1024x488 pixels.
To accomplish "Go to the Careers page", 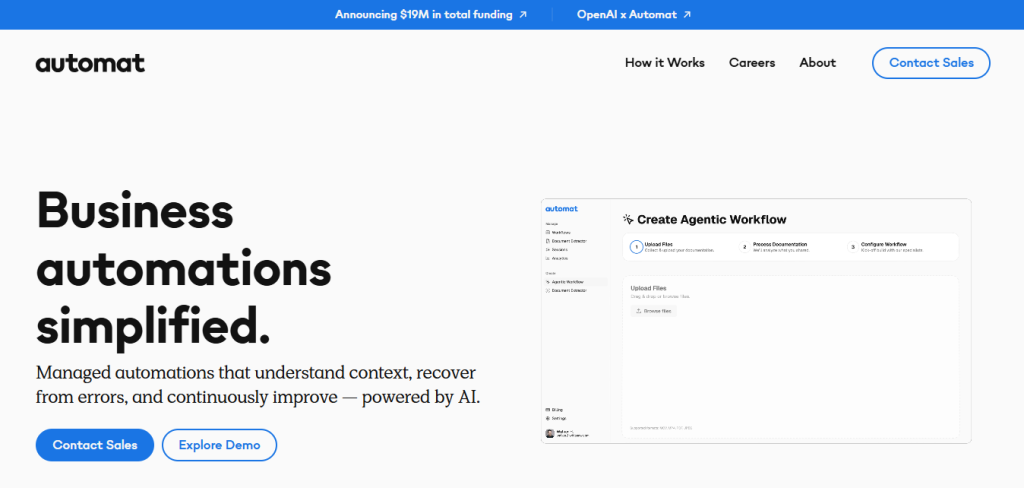I will (x=752, y=63).
